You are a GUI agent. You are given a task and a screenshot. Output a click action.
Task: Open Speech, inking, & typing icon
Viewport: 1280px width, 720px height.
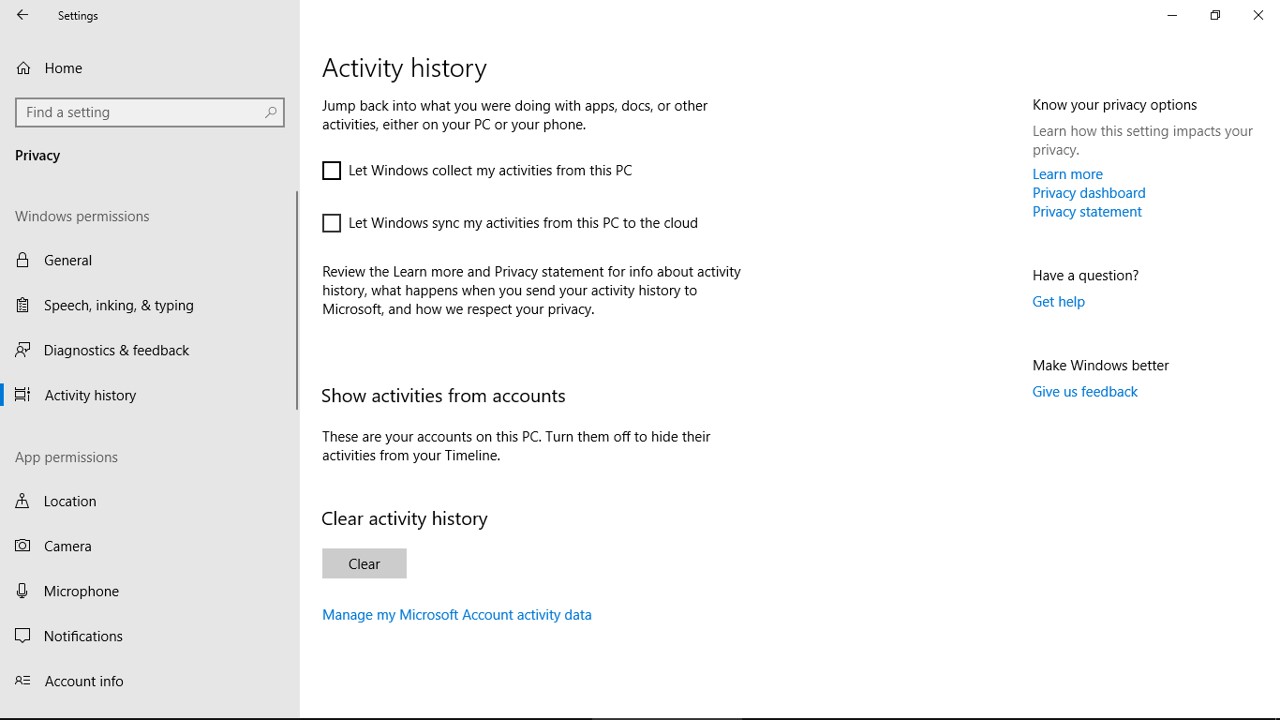point(23,305)
